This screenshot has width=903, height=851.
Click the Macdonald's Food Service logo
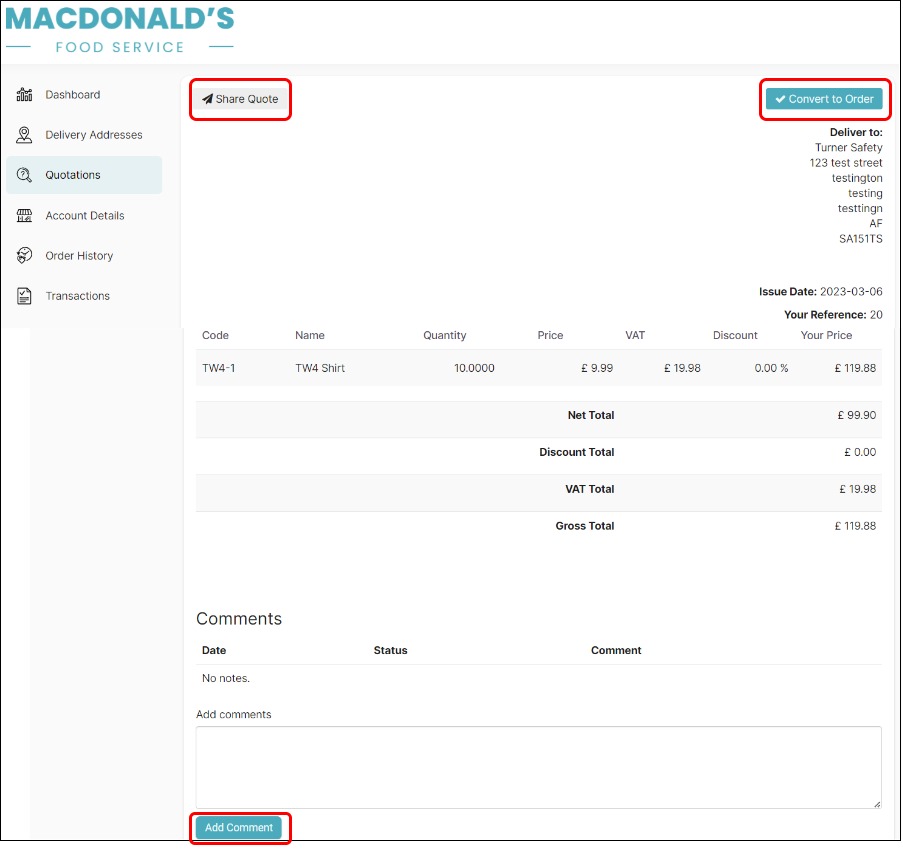point(120,30)
